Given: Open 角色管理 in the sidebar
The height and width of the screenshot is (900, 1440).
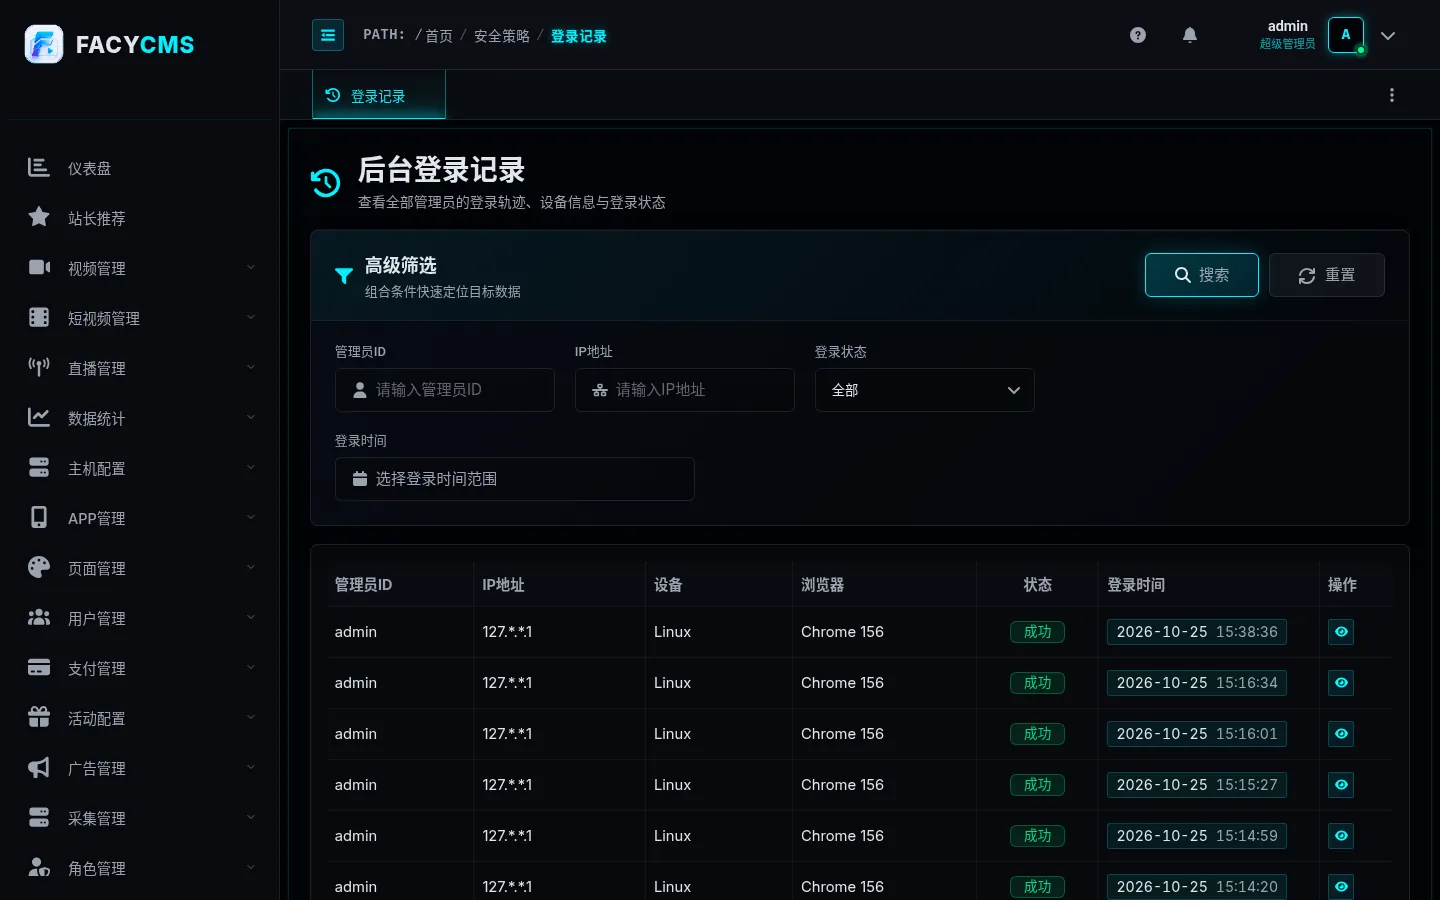Looking at the screenshot, I should 140,868.
